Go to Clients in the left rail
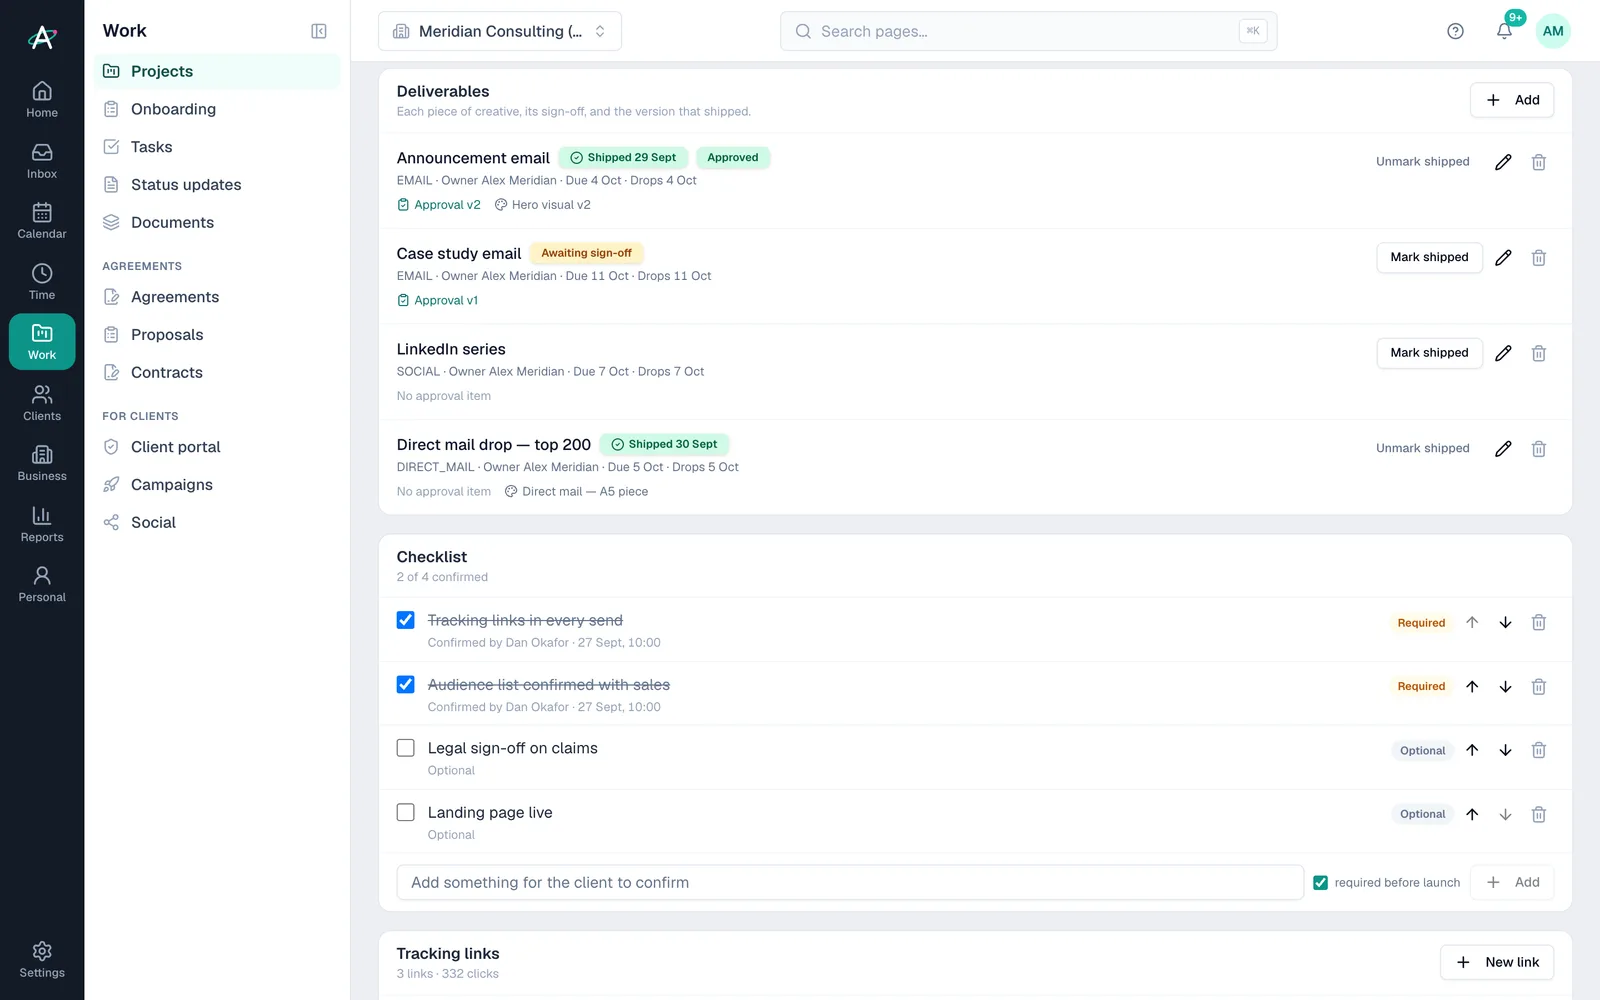The height and width of the screenshot is (1000, 1600). 42,403
